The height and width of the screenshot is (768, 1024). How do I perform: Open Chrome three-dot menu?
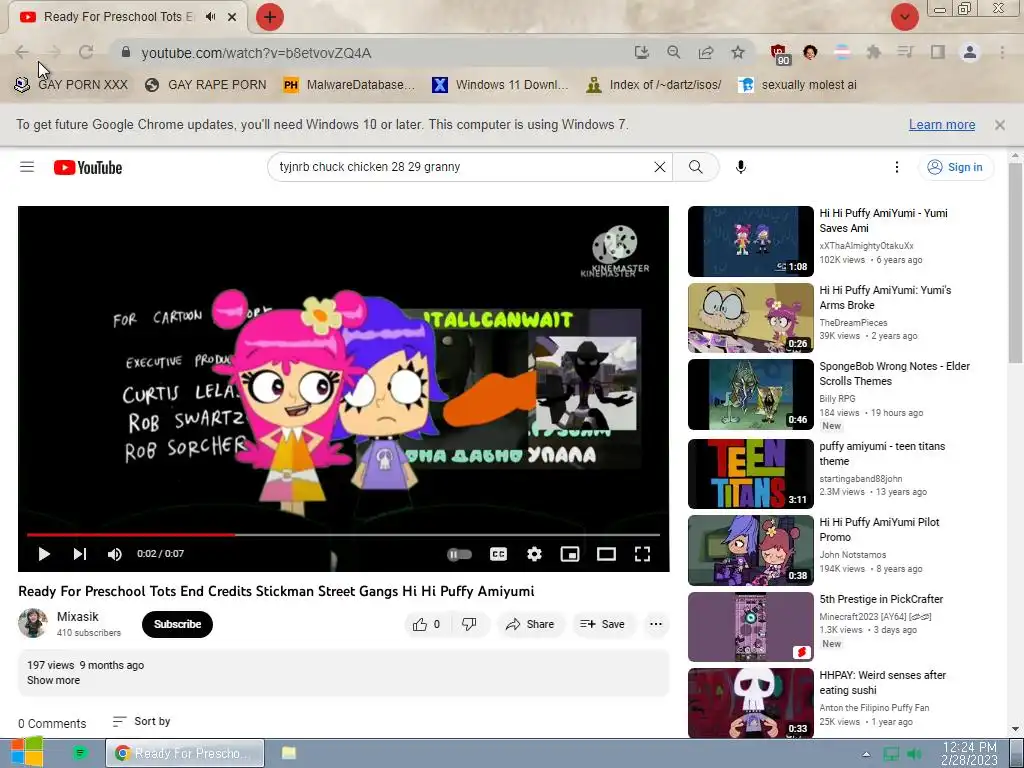[x=1002, y=52]
